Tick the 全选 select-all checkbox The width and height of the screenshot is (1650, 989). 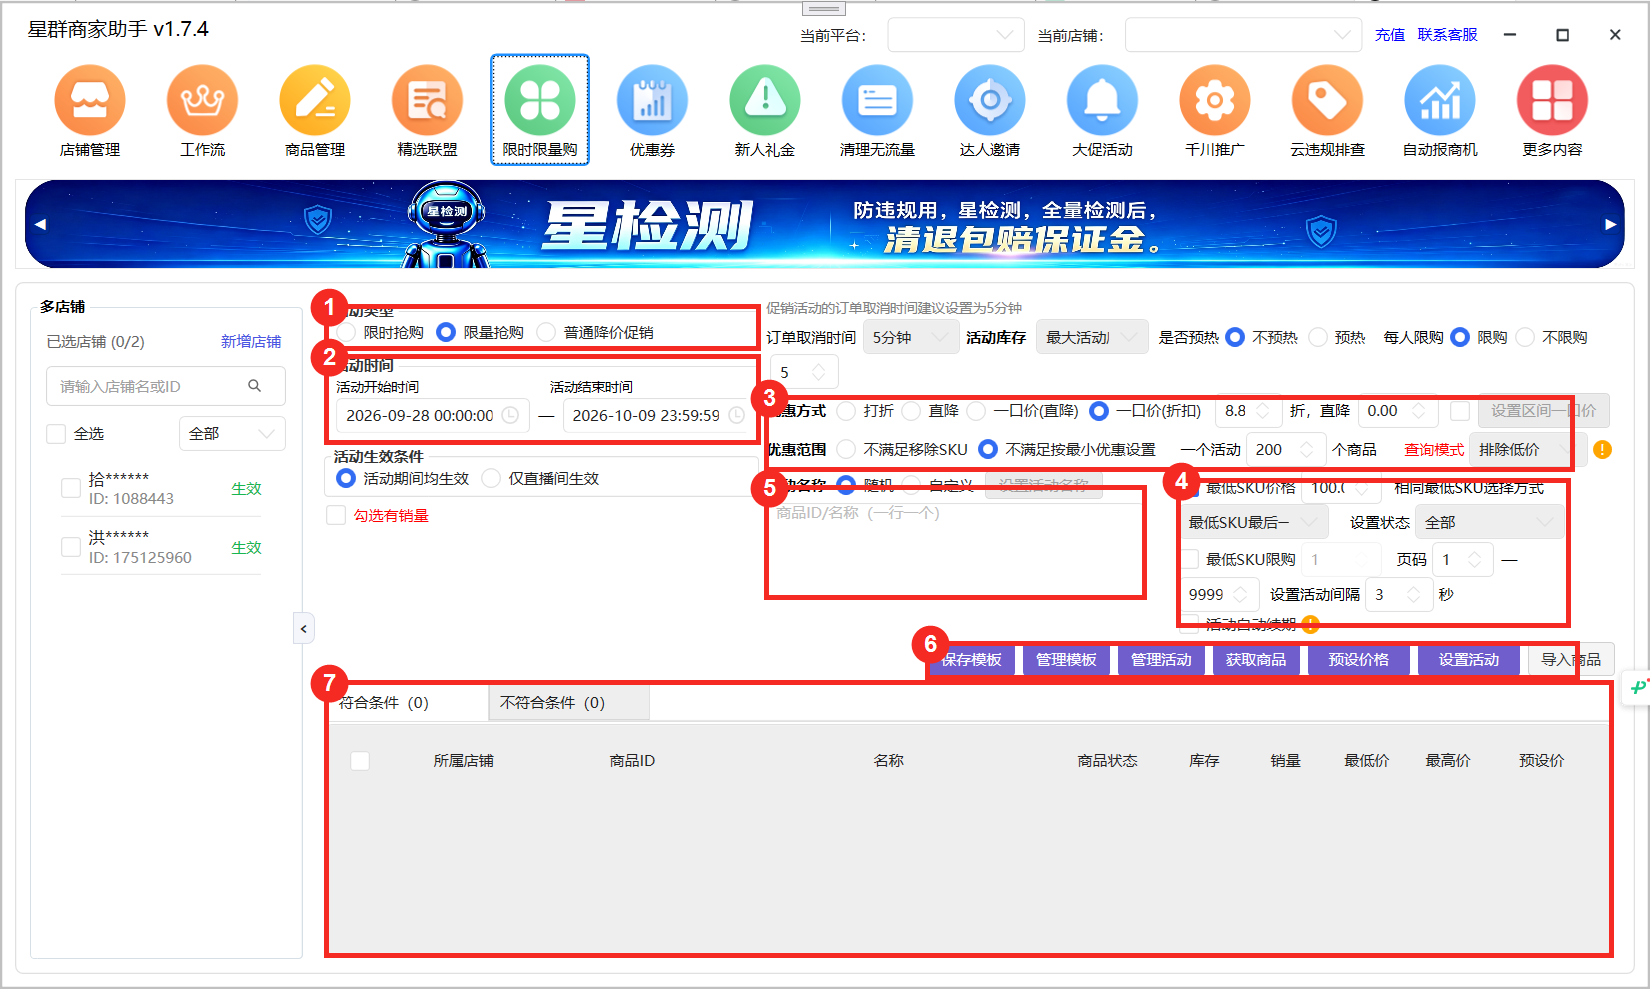click(57, 434)
